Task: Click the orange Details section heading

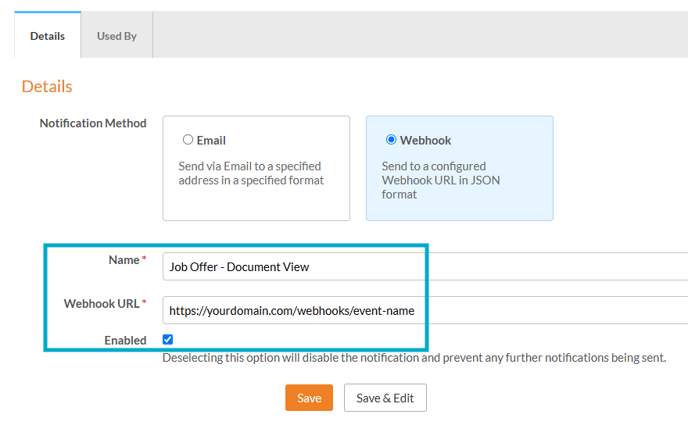Action: (47, 87)
